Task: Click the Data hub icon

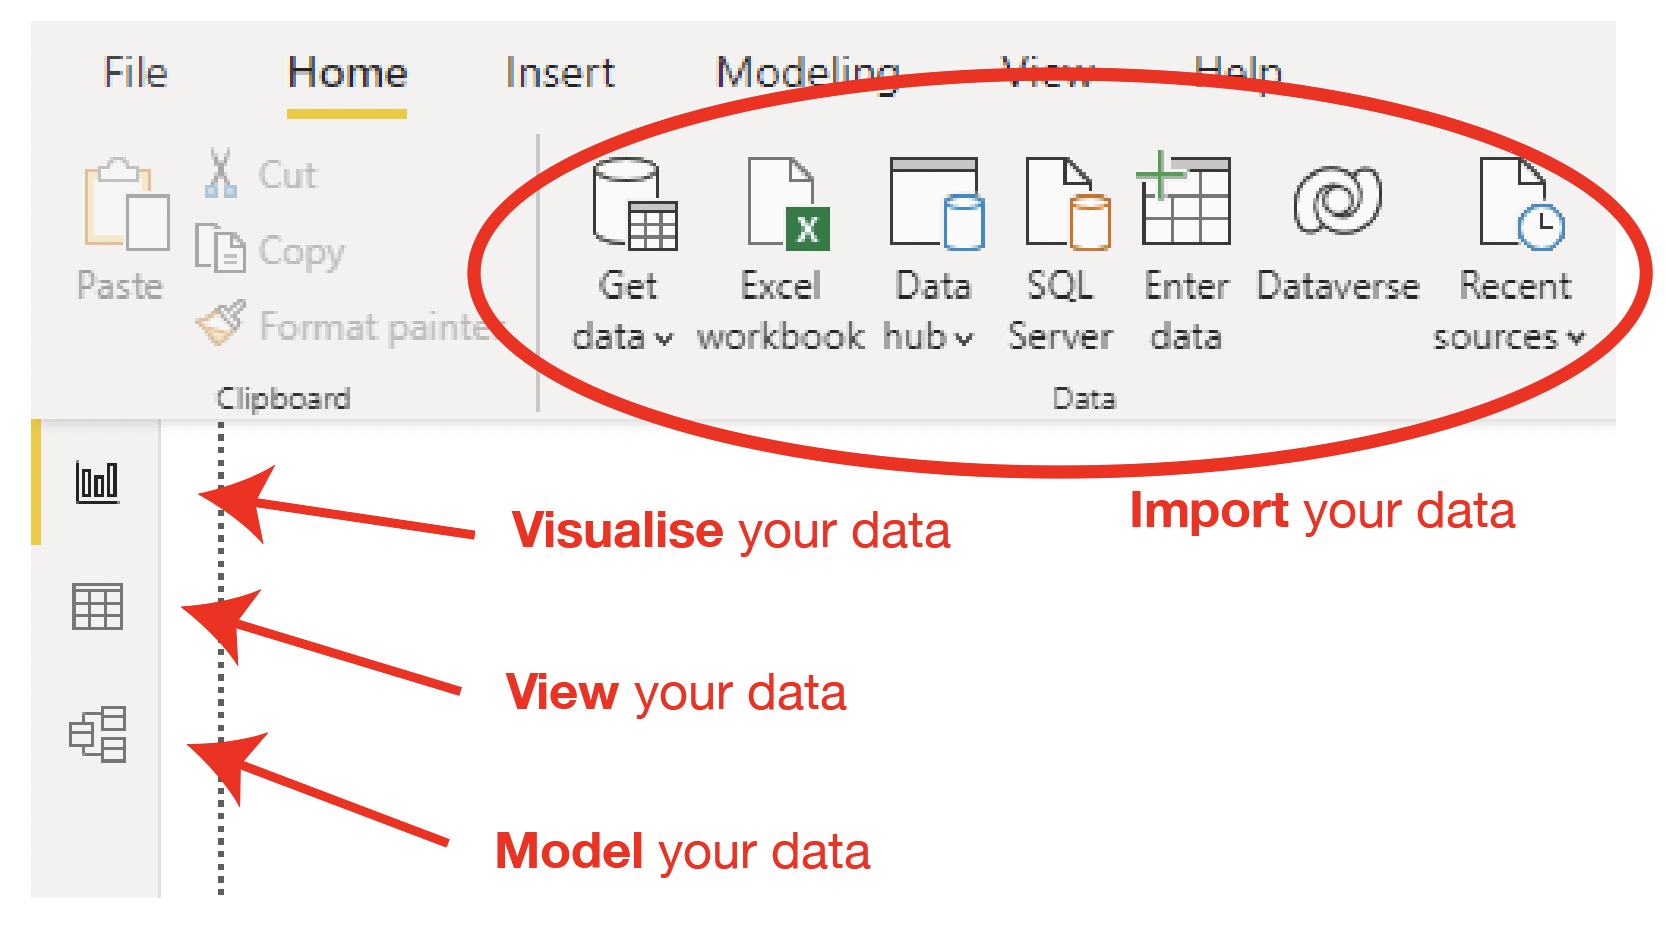Action: point(936,204)
